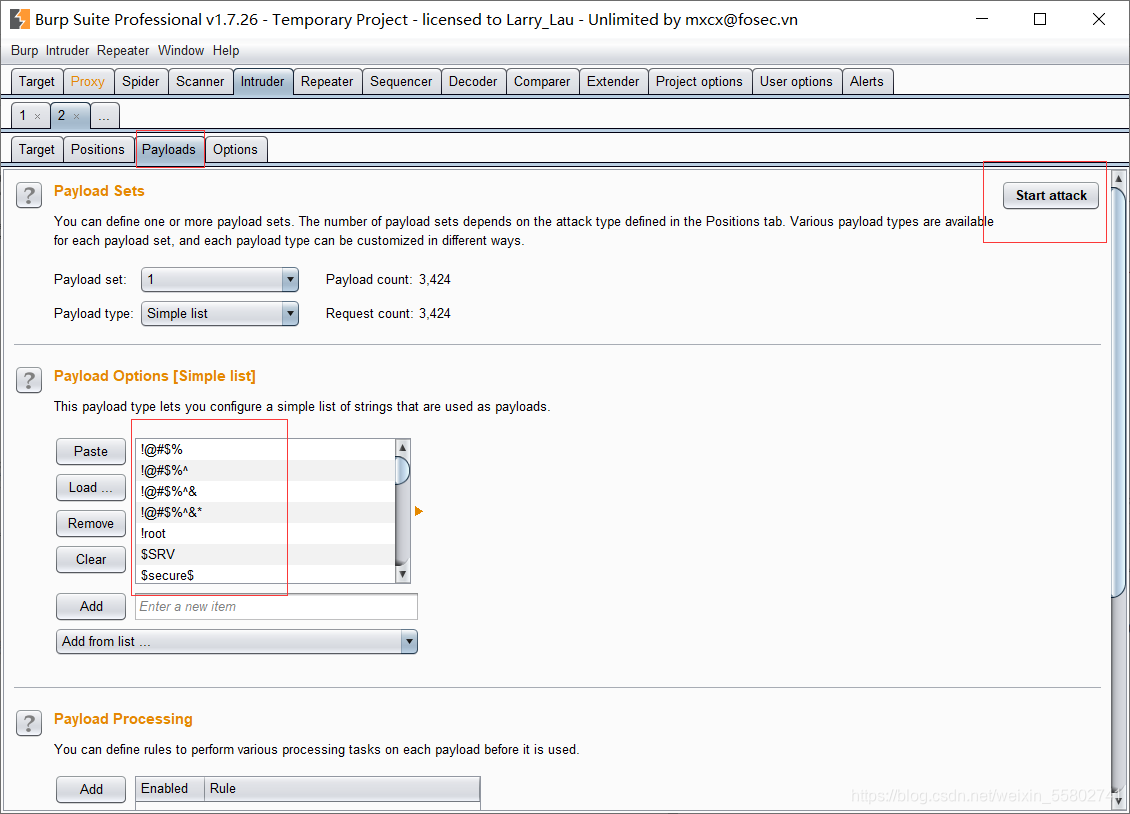The width and height of the screenshot is (1130, 814).
Task: Open new attack tab with ellipsis
Action: click(x=104, y=115)
